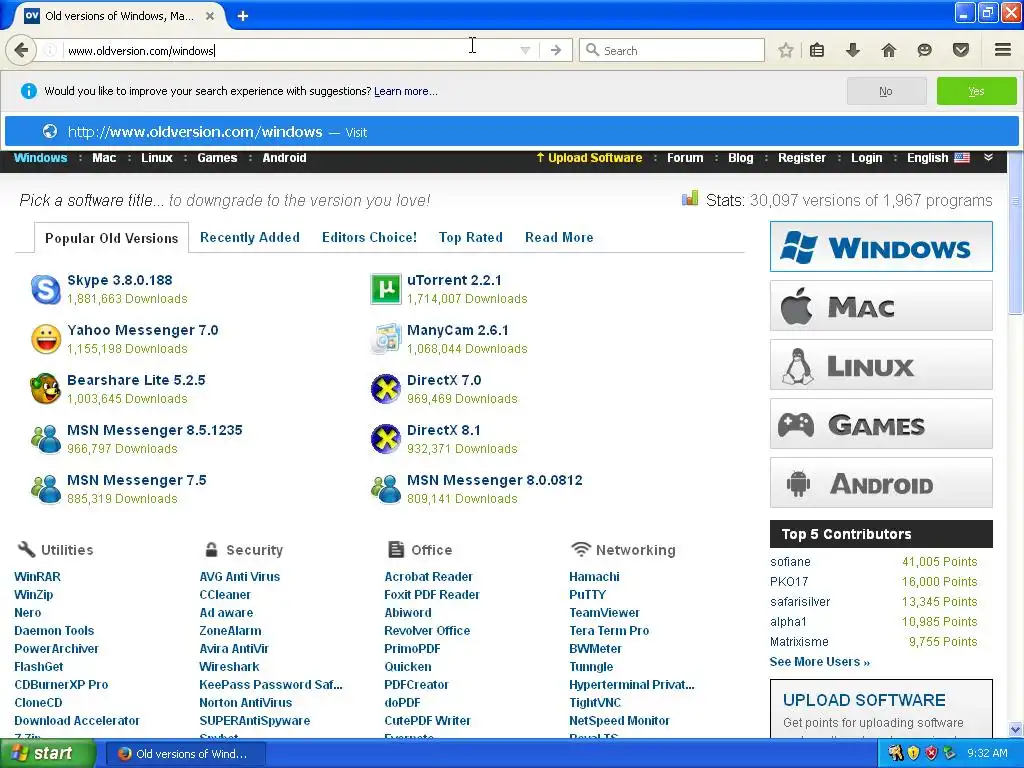Screen dimensions: 1024x768
Task: Open the WinRAR link
Action: pos(37,577)
